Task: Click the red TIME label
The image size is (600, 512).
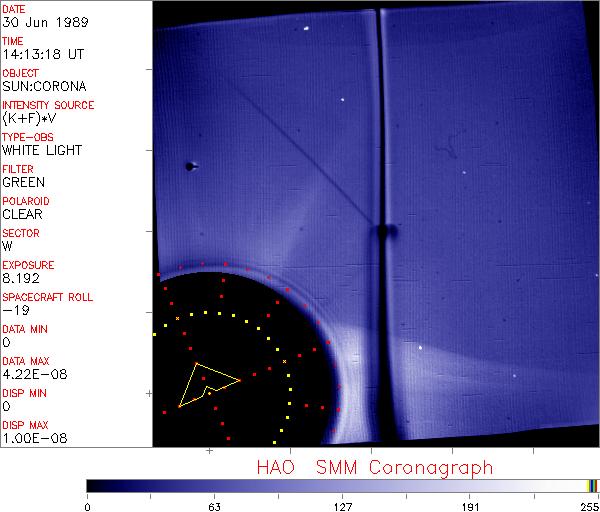Action: tap(13, 41)
